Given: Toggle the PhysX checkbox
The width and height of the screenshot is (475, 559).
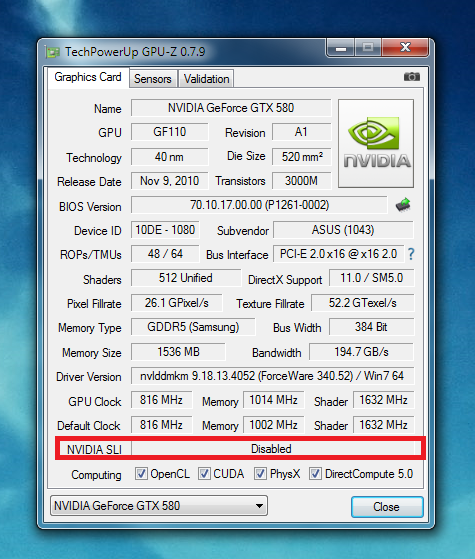Looking at the screenshot, I should coord(260,474).
